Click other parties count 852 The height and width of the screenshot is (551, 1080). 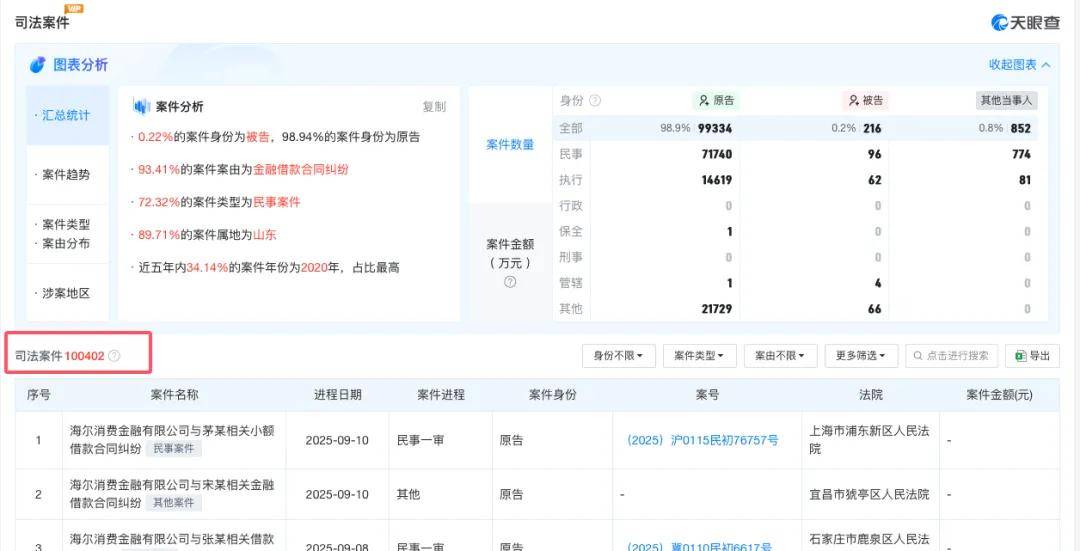[1021, 128]
